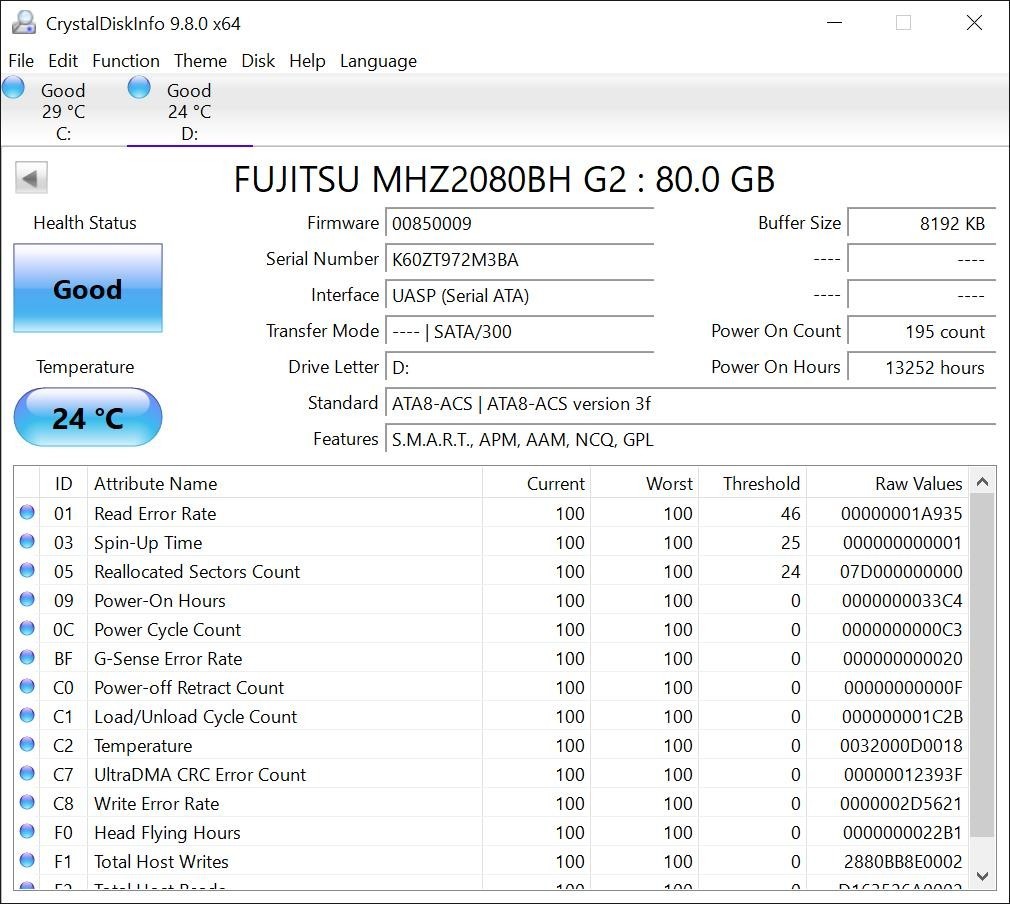Open the File menu
Viewport: 1010px width, 904px height.
tap(21, 61)
